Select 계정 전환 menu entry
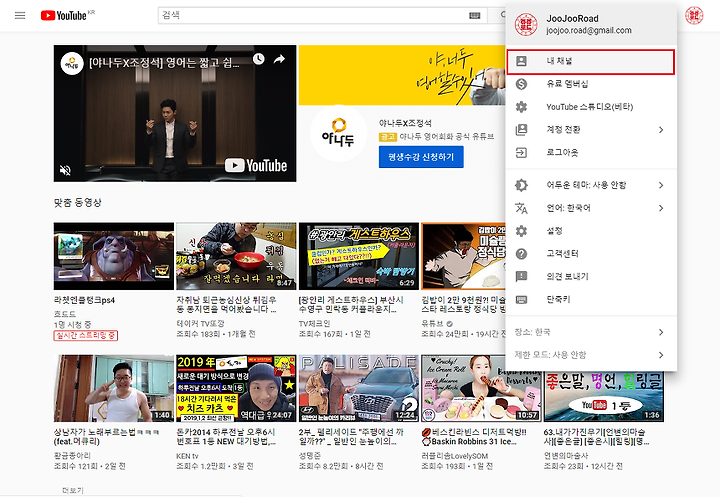Image resolution: width=720 pixels, height=497 pixels. pos(591,130)
